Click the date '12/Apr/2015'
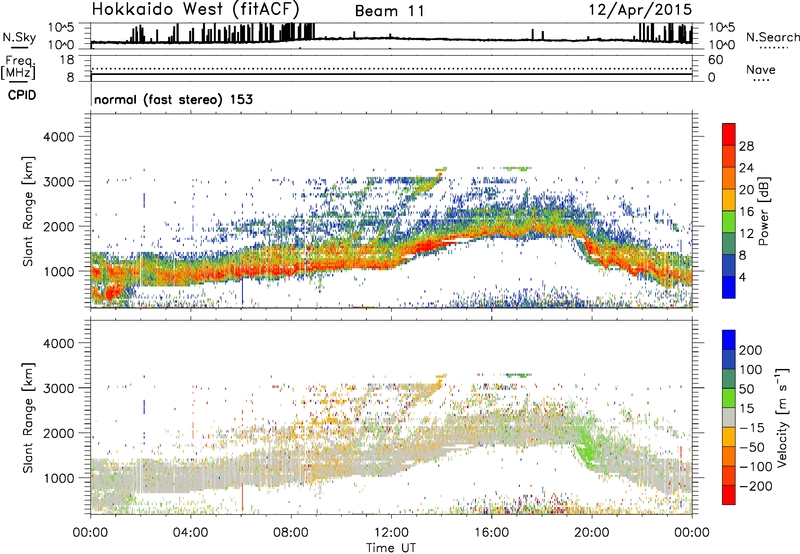800x554 pixels. (x=641, y=10)
